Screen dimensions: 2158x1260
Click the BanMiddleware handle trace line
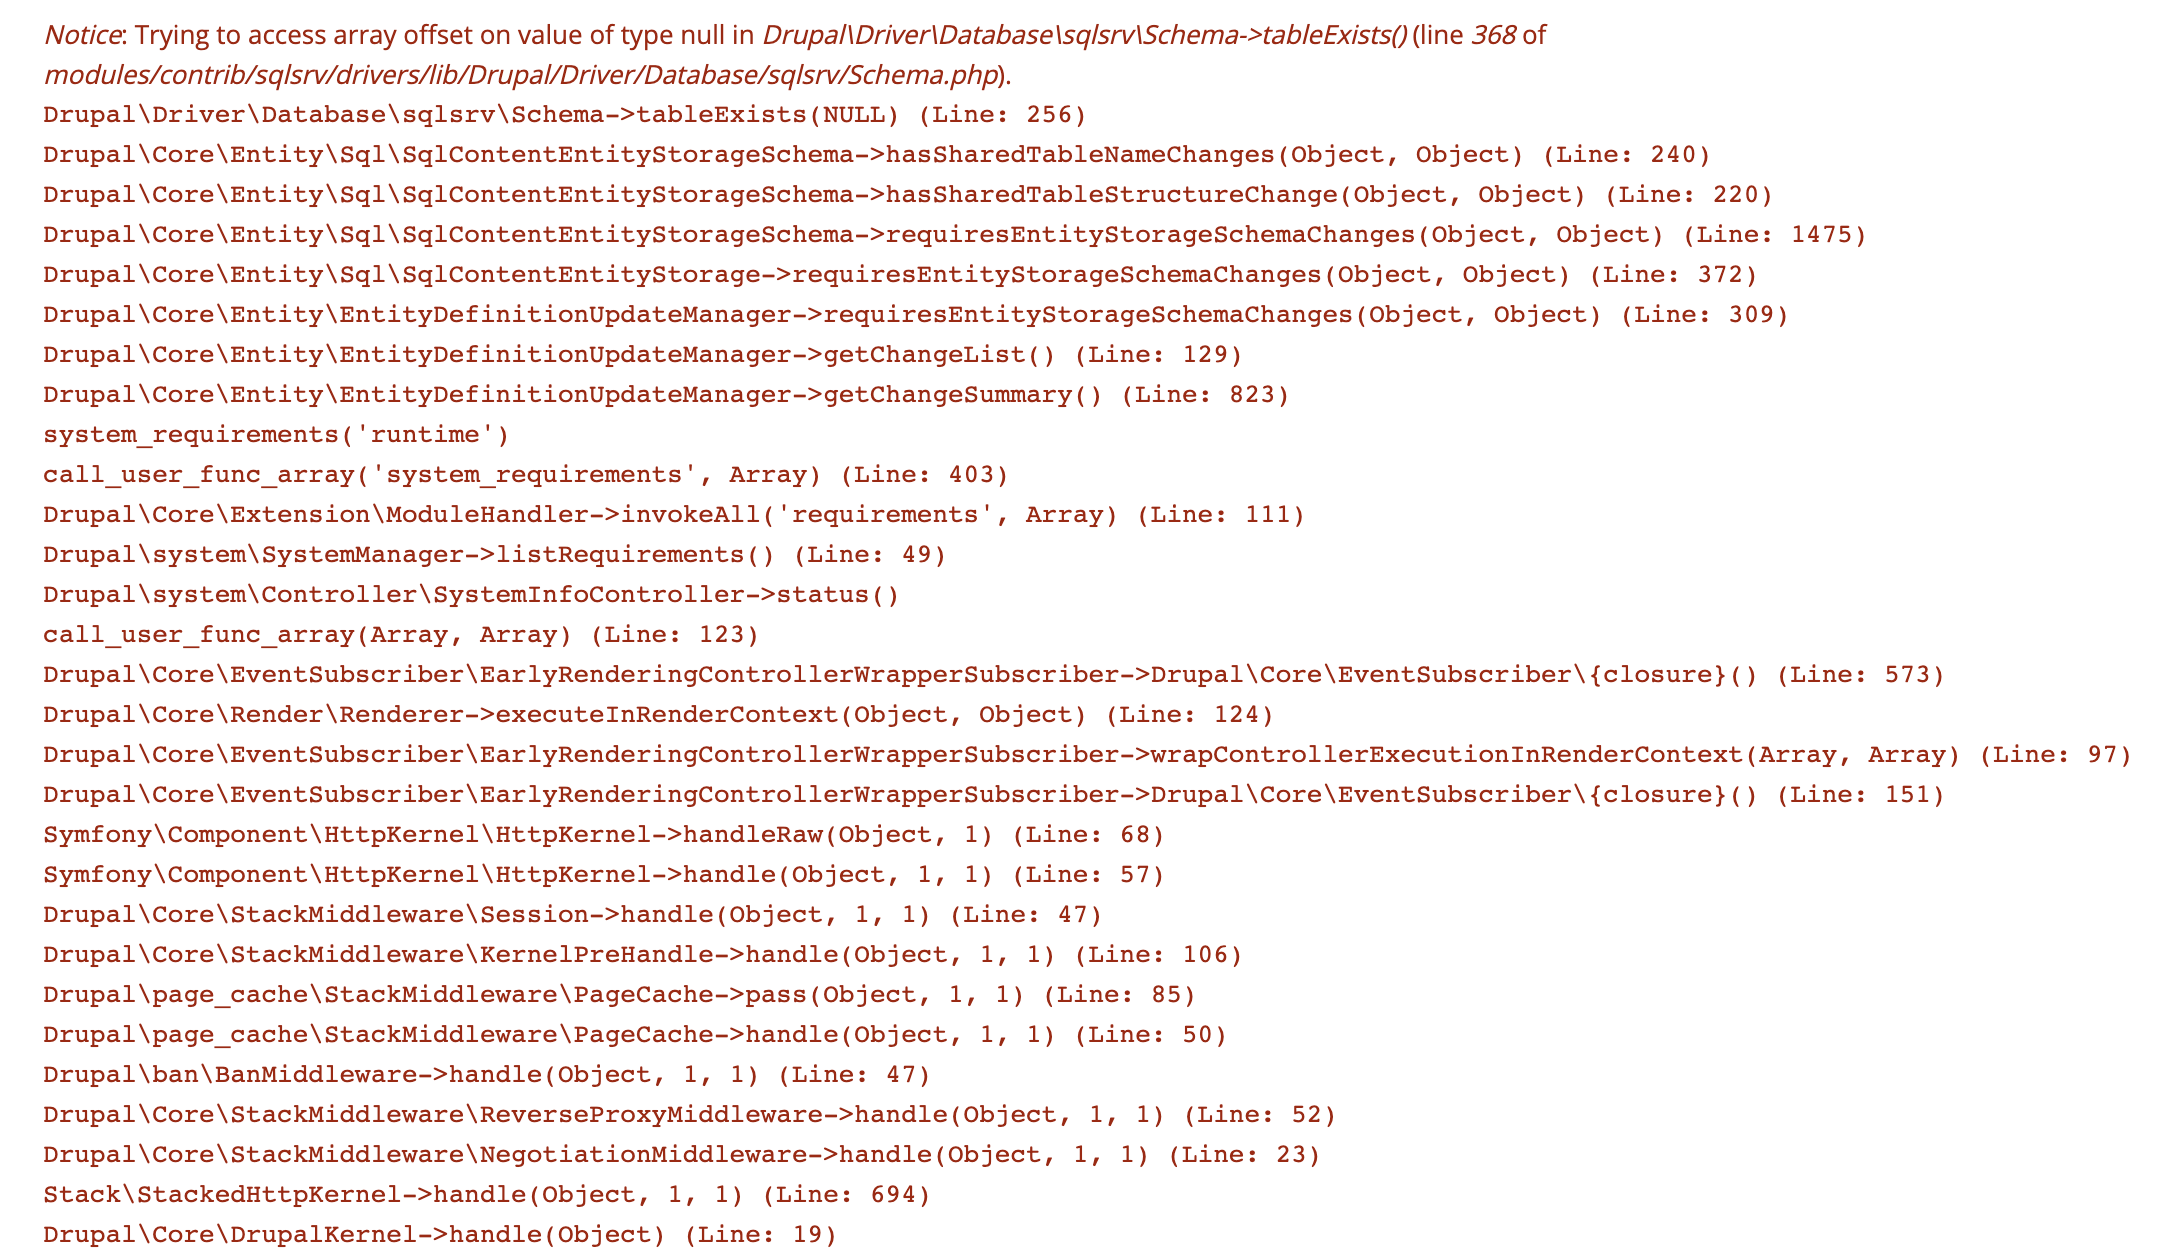click(x=487, y=1075)
